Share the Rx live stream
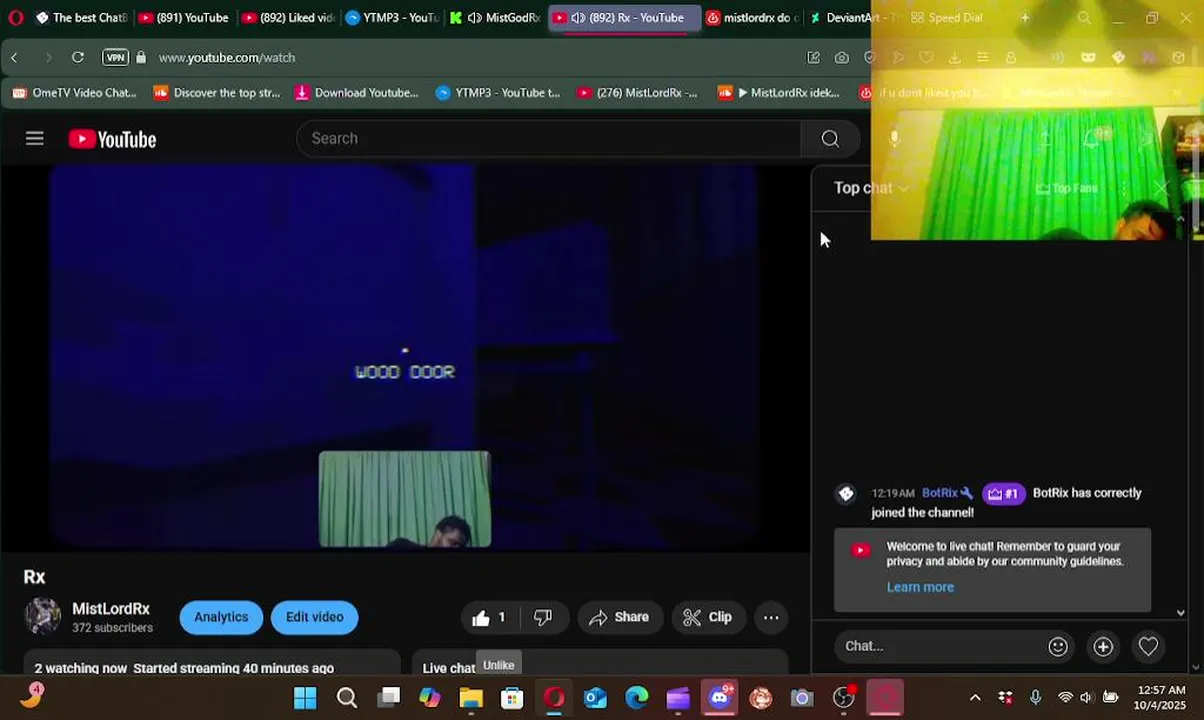 point(619,617)
